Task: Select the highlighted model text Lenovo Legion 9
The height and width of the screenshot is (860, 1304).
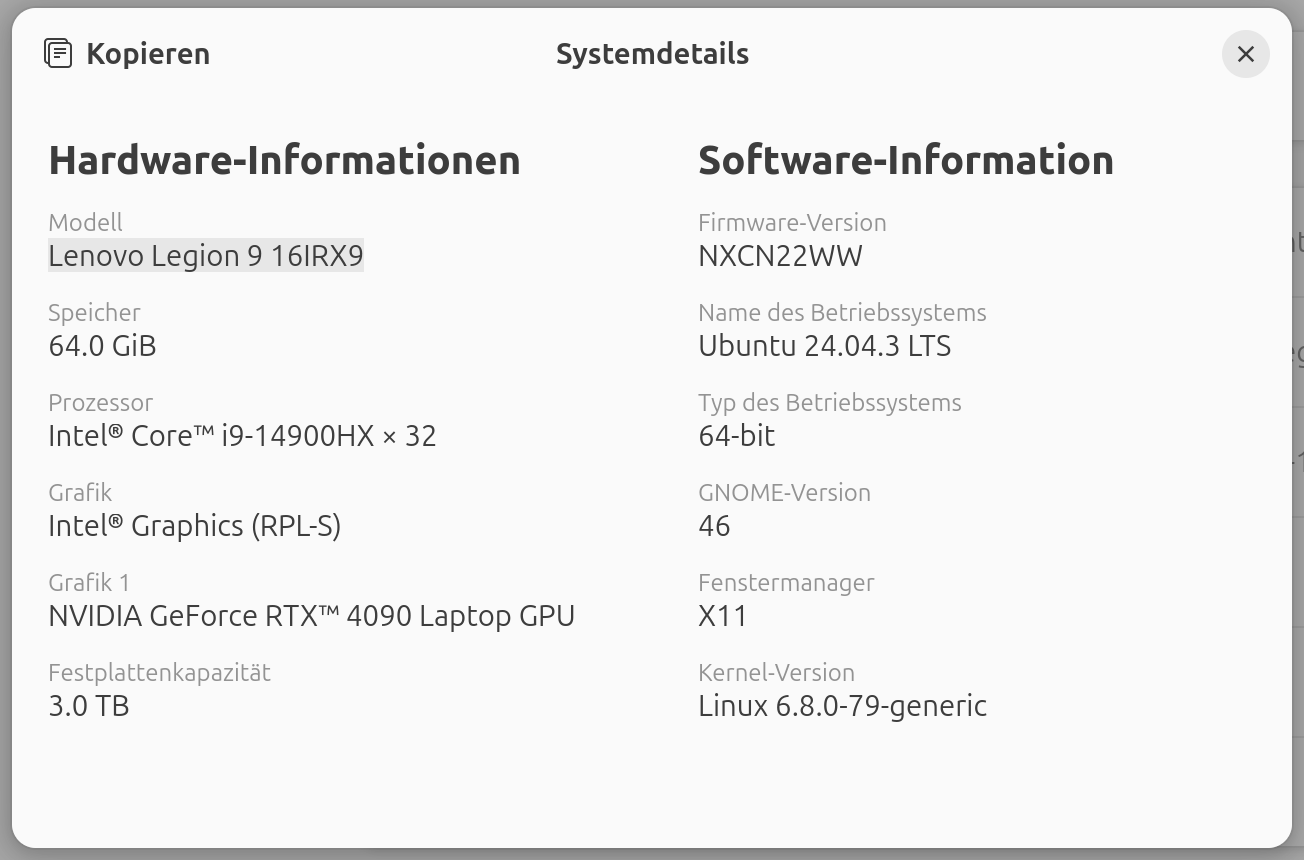Action: (206, 256)
